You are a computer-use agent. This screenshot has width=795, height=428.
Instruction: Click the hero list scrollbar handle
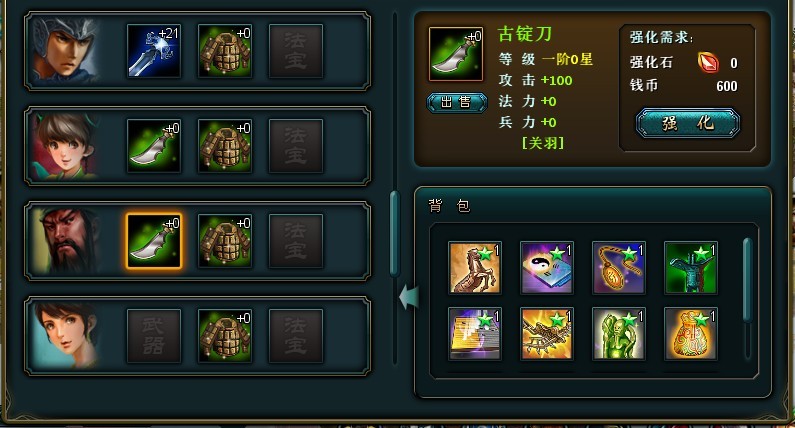click(395, 234)
